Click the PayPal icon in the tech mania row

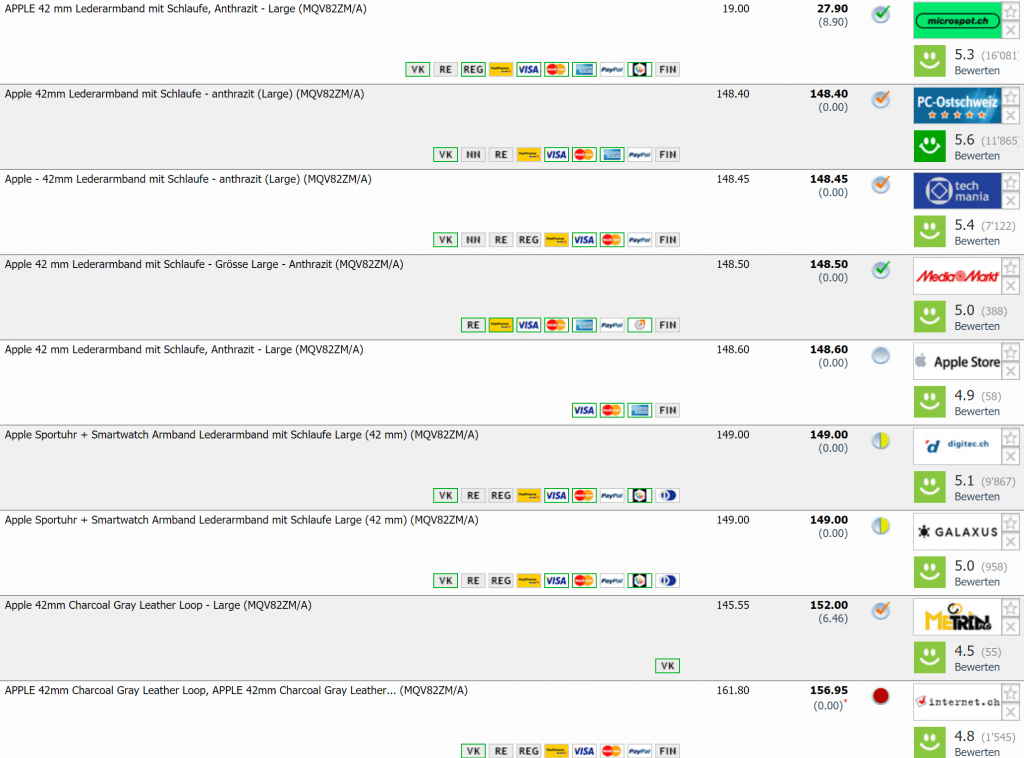639,240
